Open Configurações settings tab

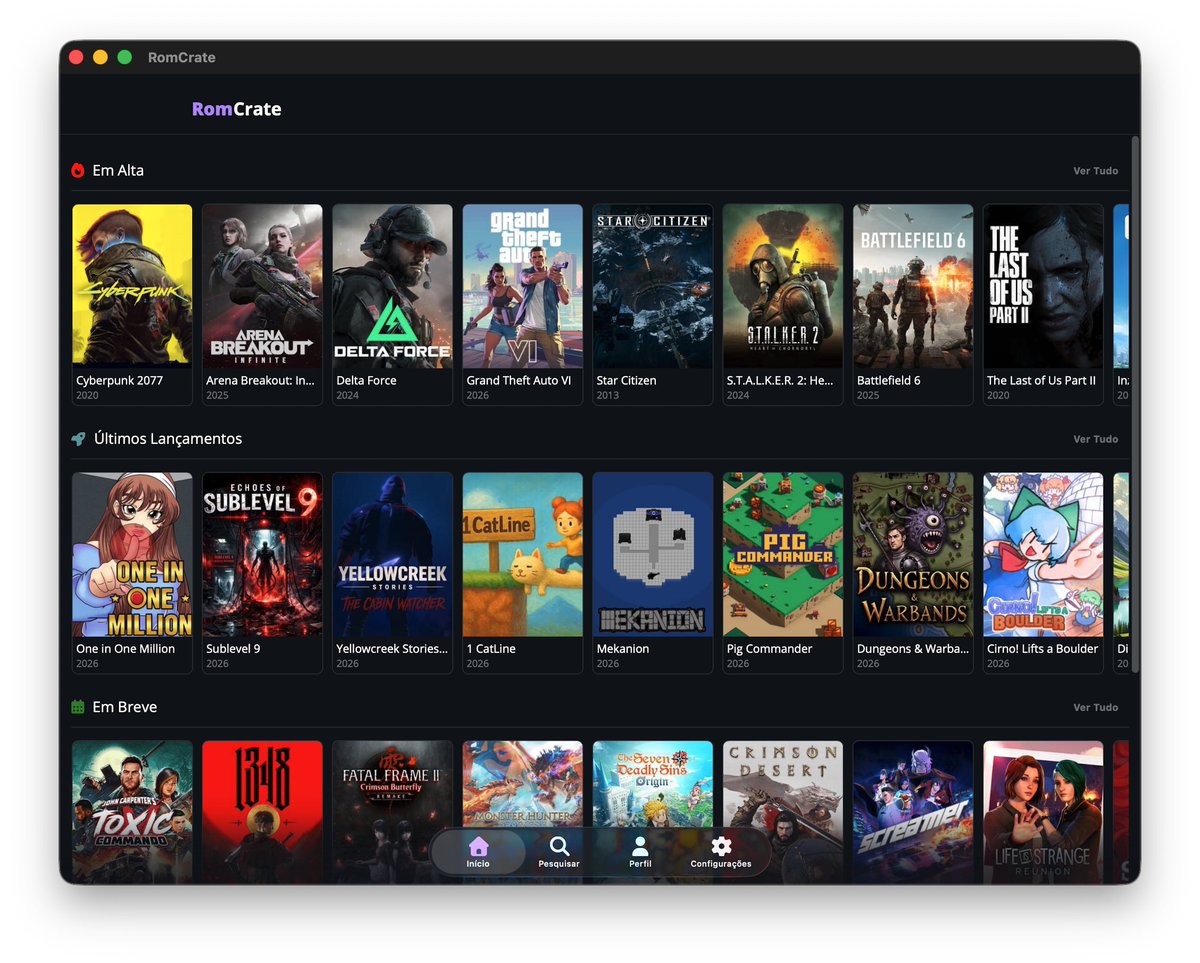pos(721,852)
